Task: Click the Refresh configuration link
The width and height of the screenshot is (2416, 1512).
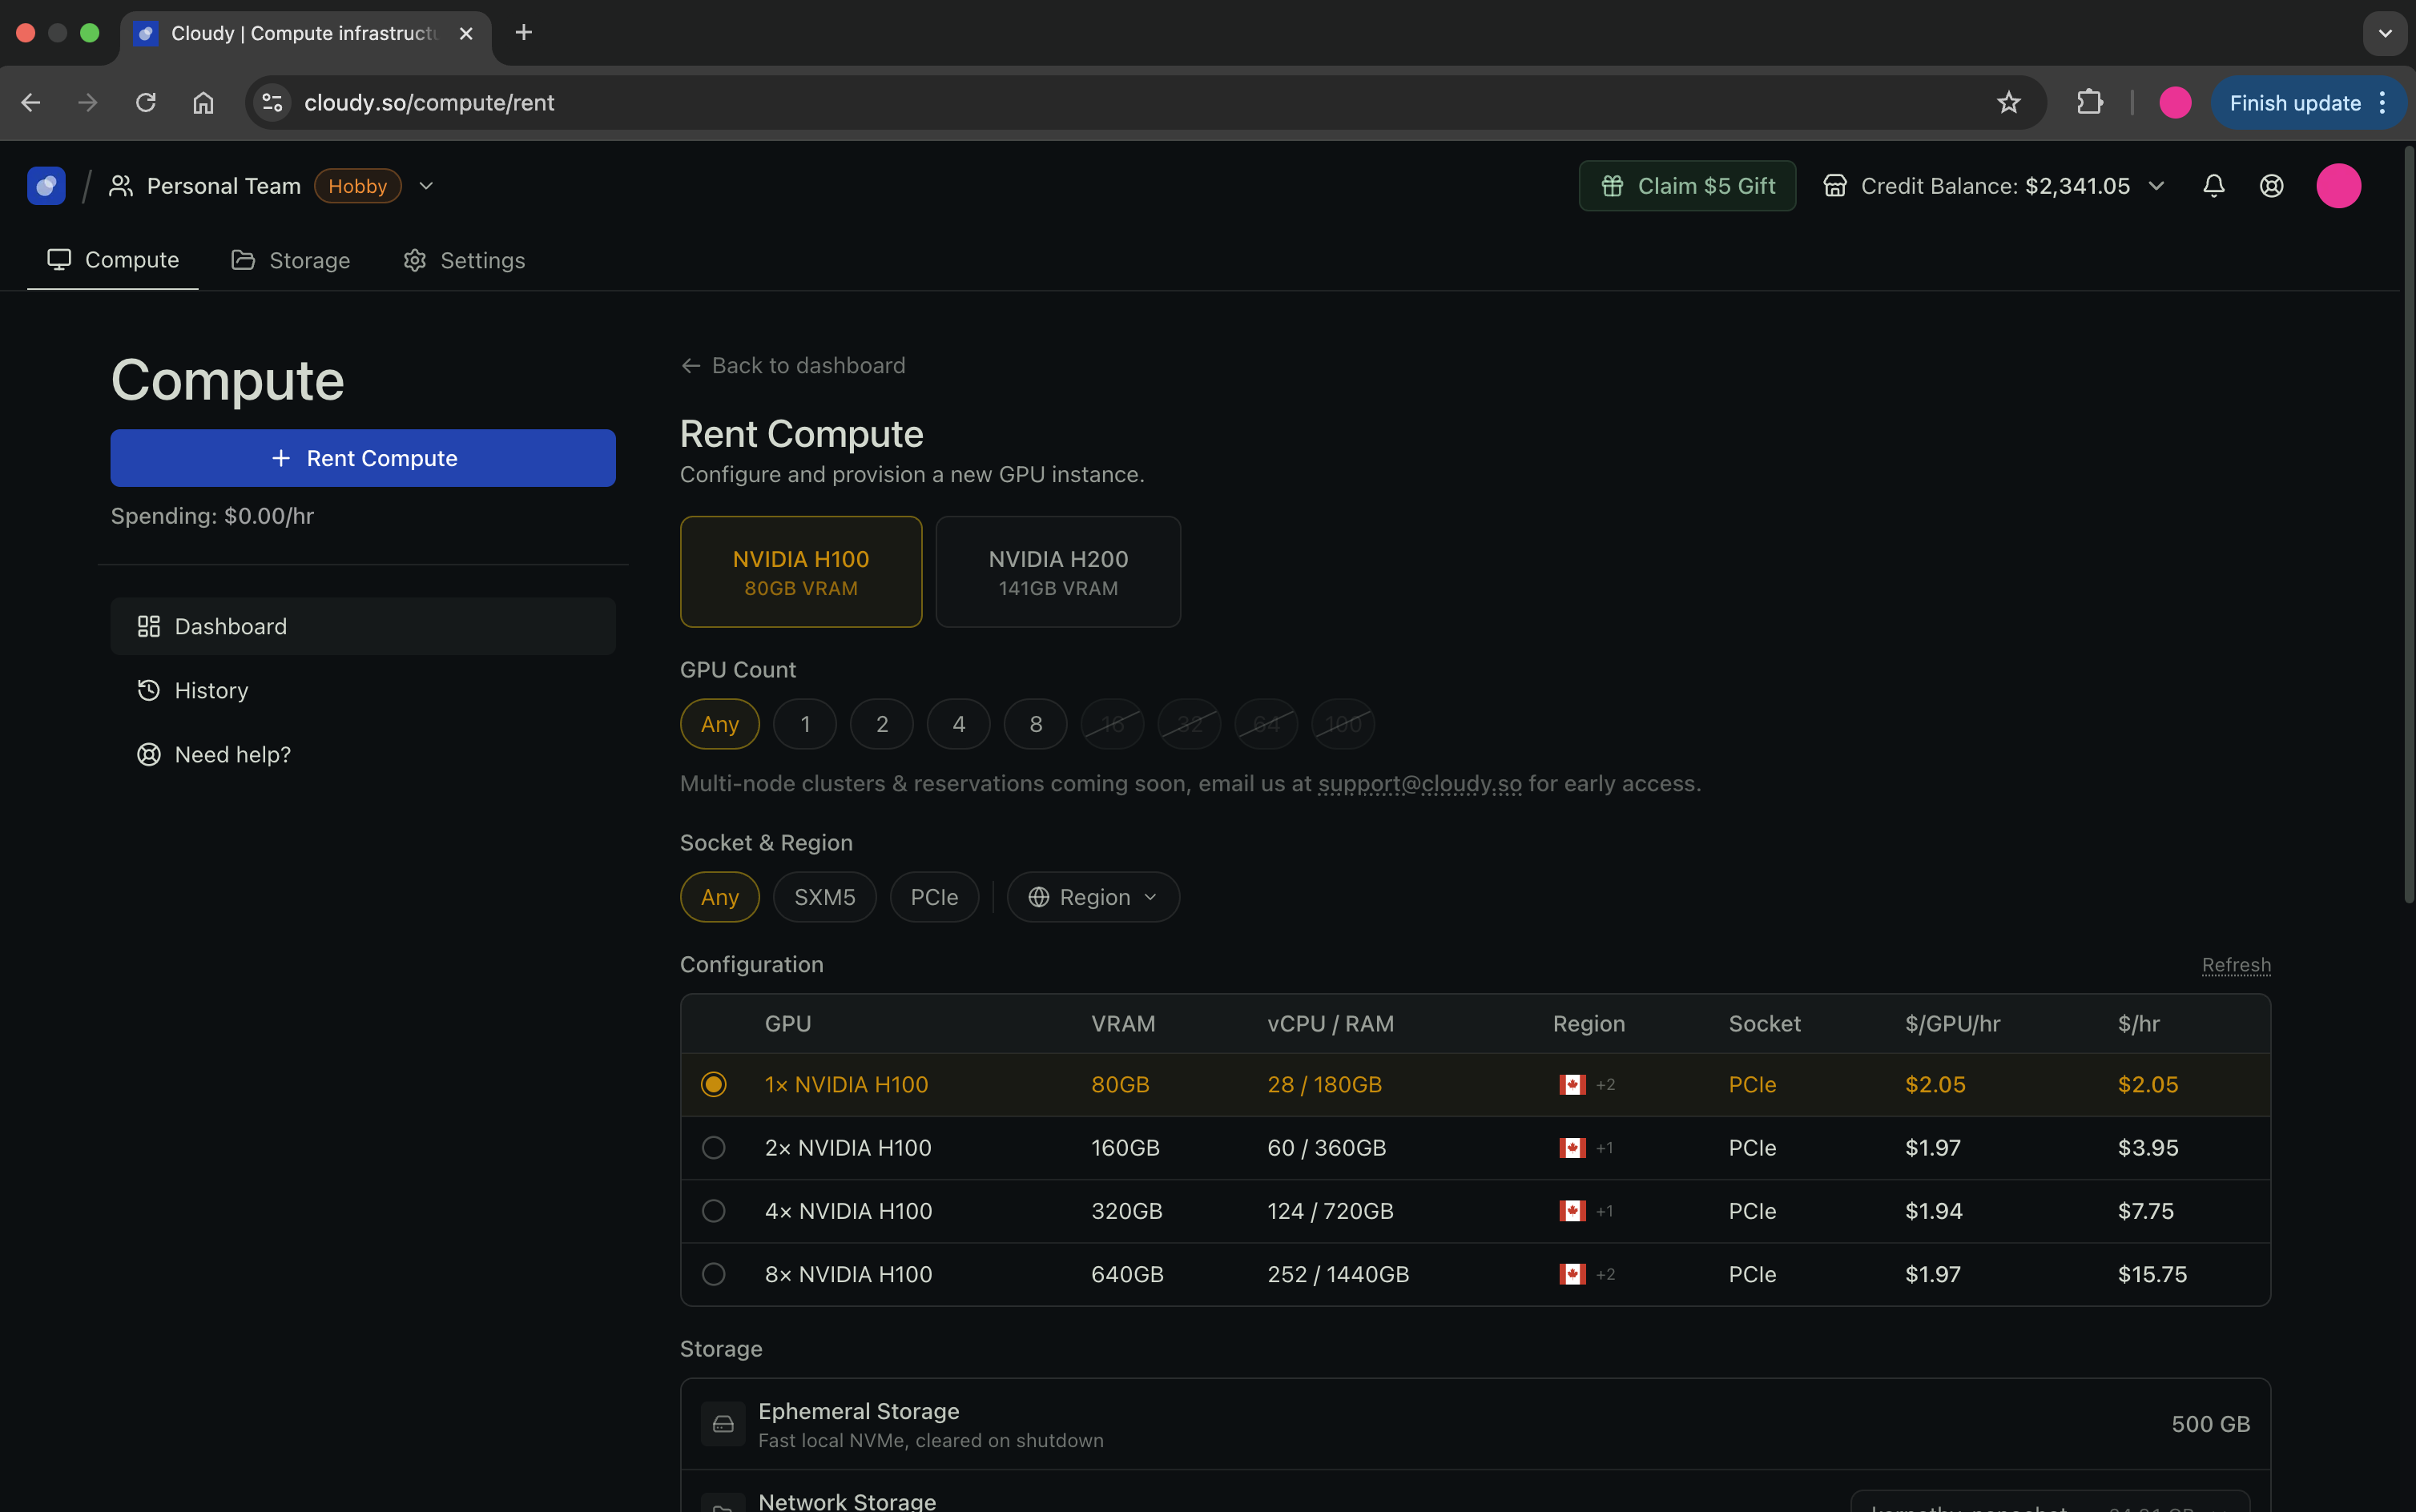Action: 2236,965
